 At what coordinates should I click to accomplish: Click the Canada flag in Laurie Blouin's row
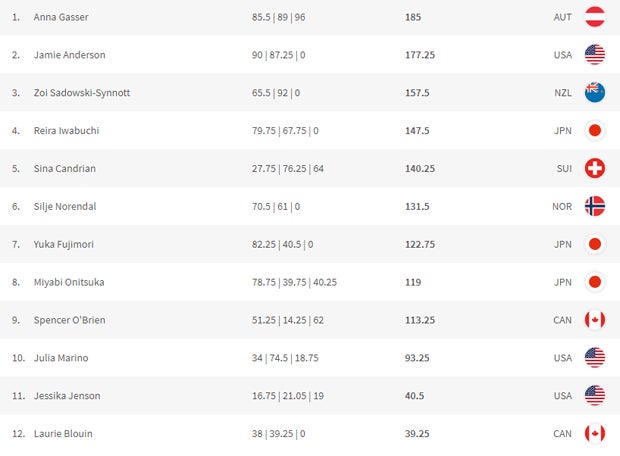tap(595, 434)
